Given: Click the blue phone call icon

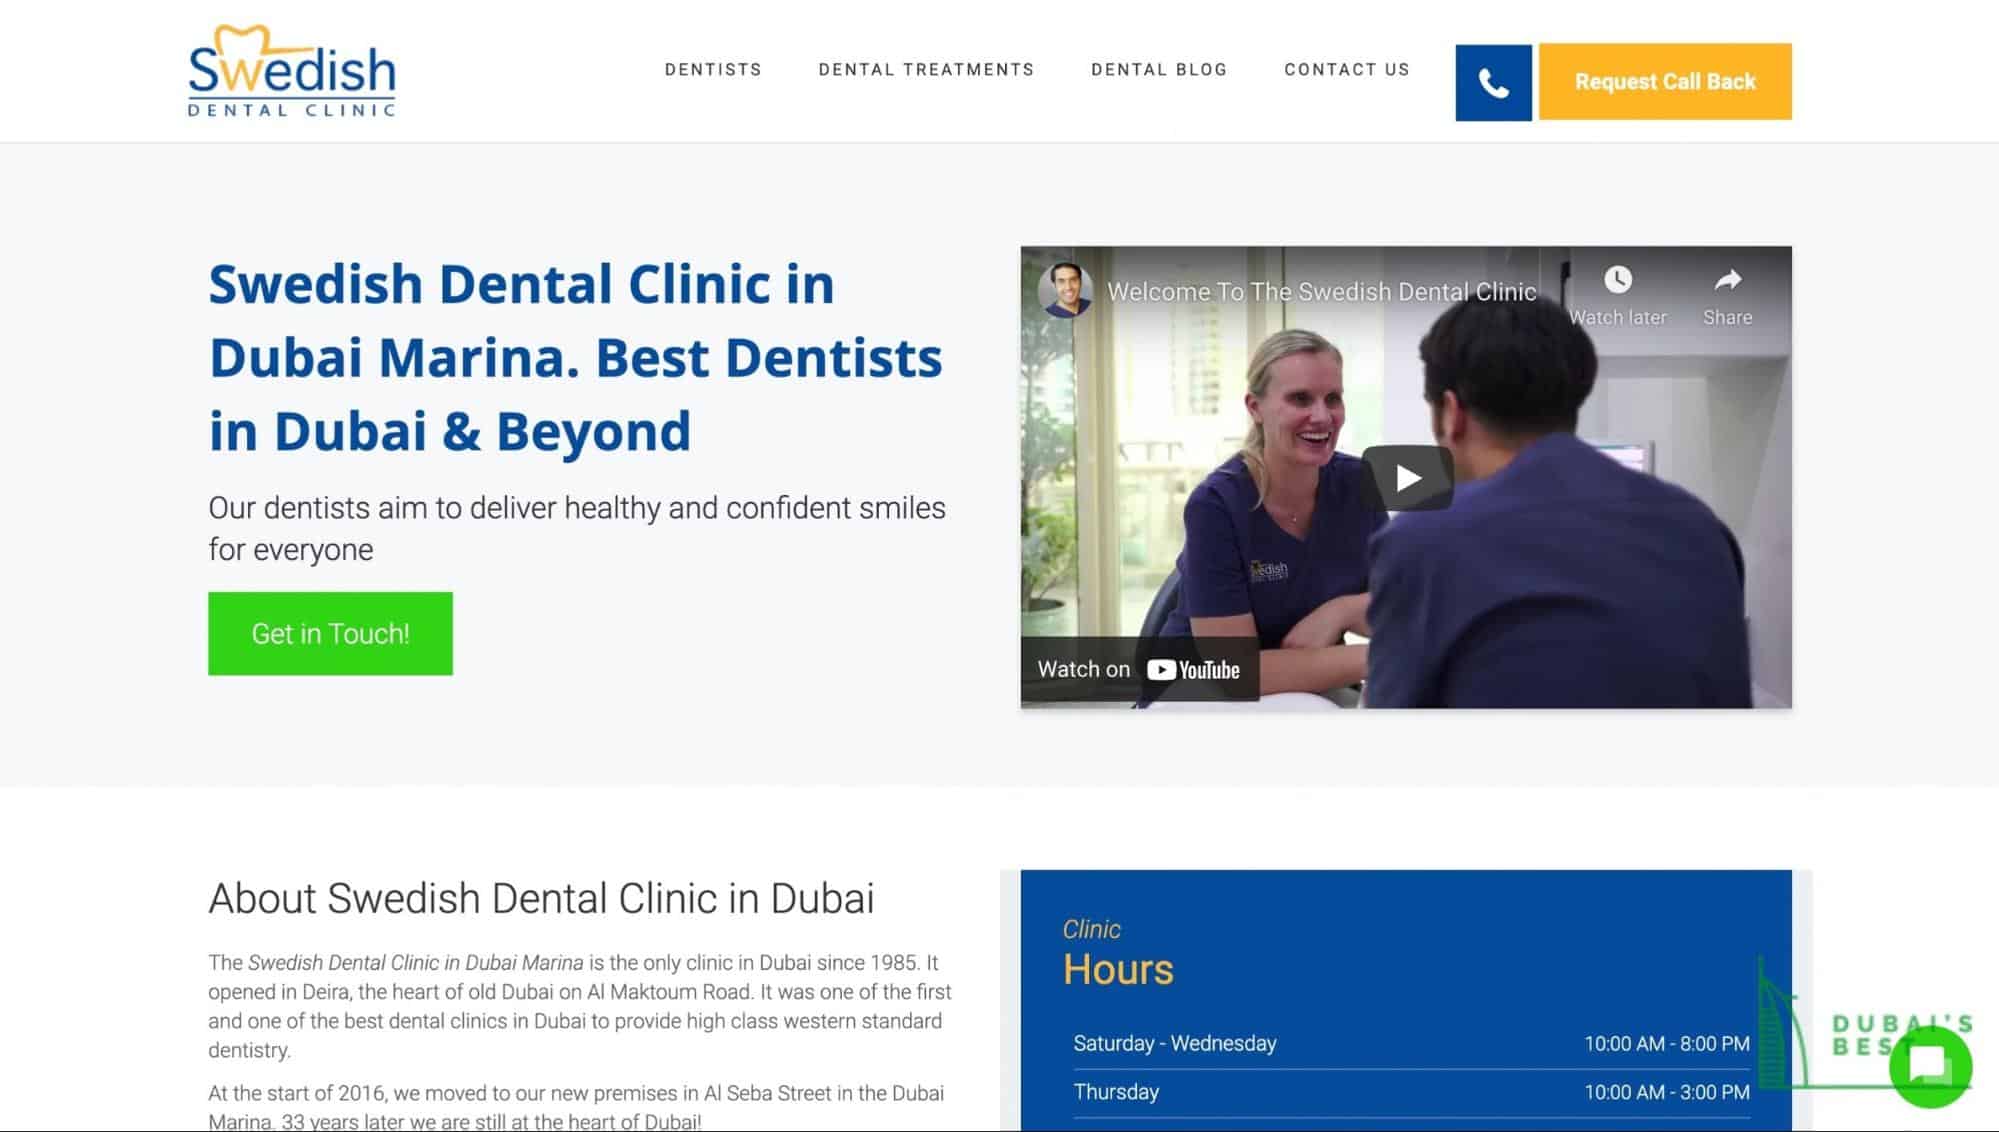Looking at the screenshot, I should tap(1493, 82).
